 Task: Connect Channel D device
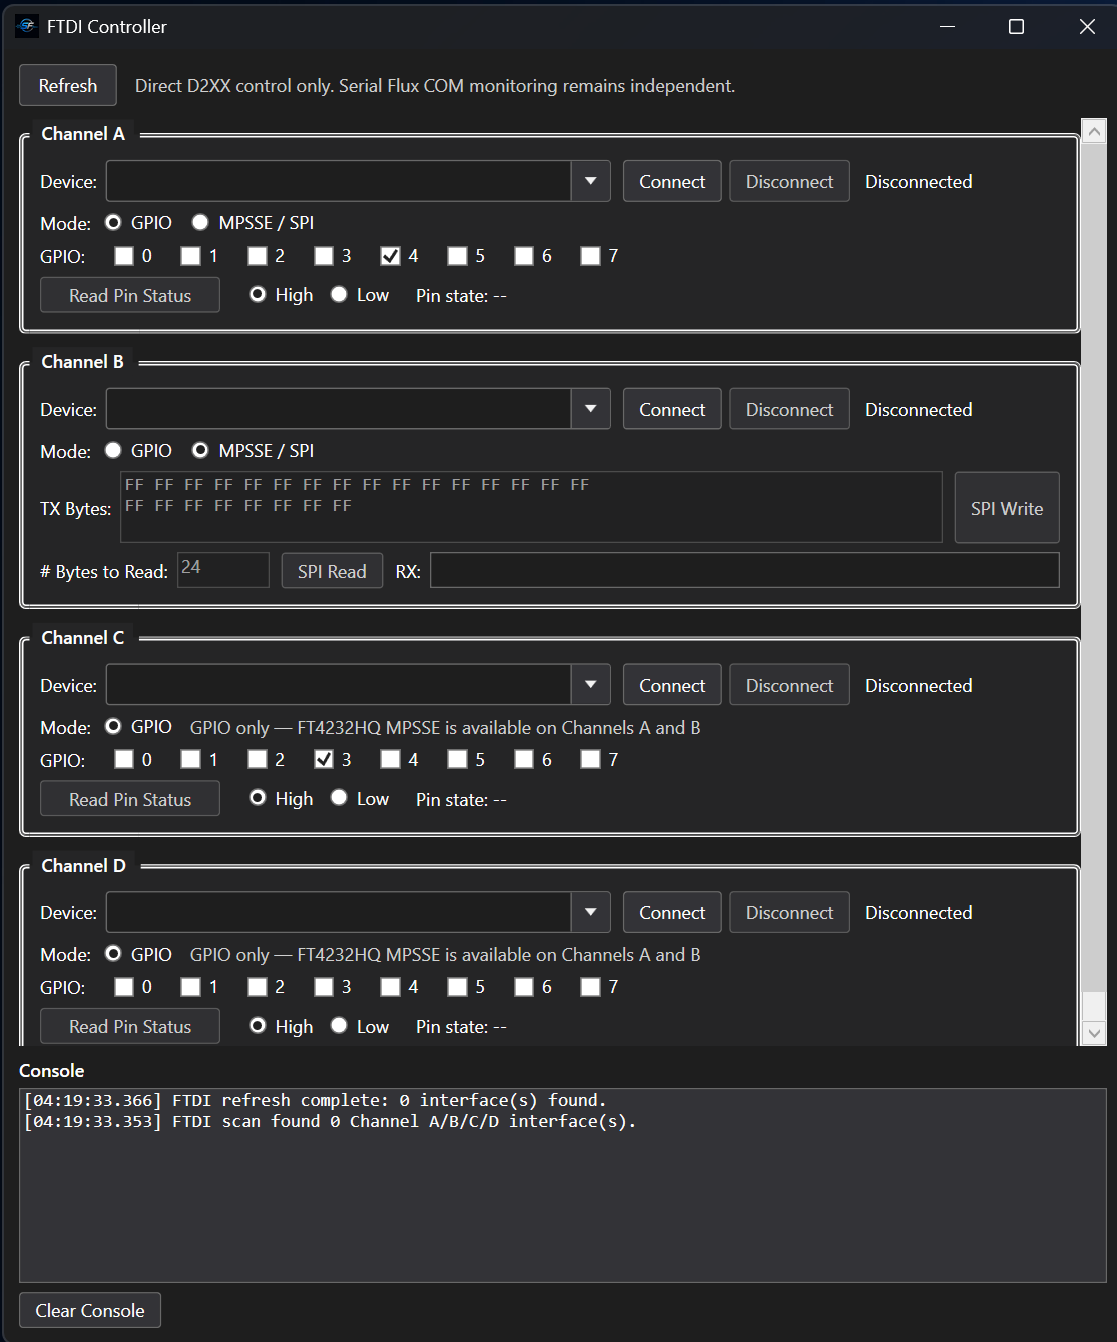point(672,912)
